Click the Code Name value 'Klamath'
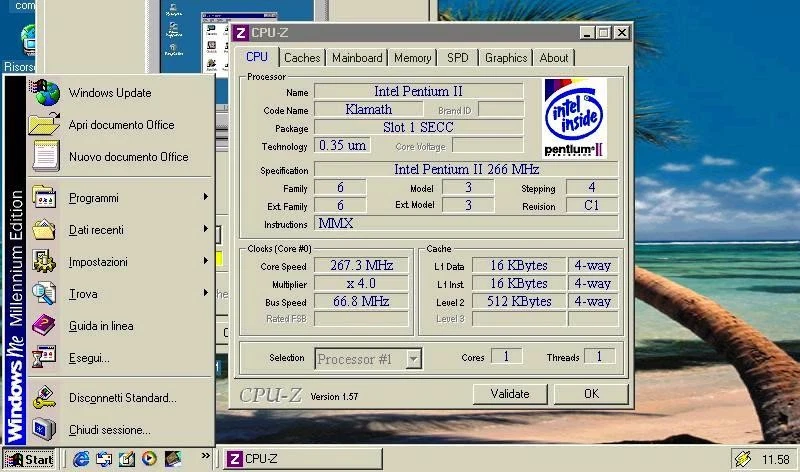The width and height of the screenshot is (800, 472). pos(368,109)
